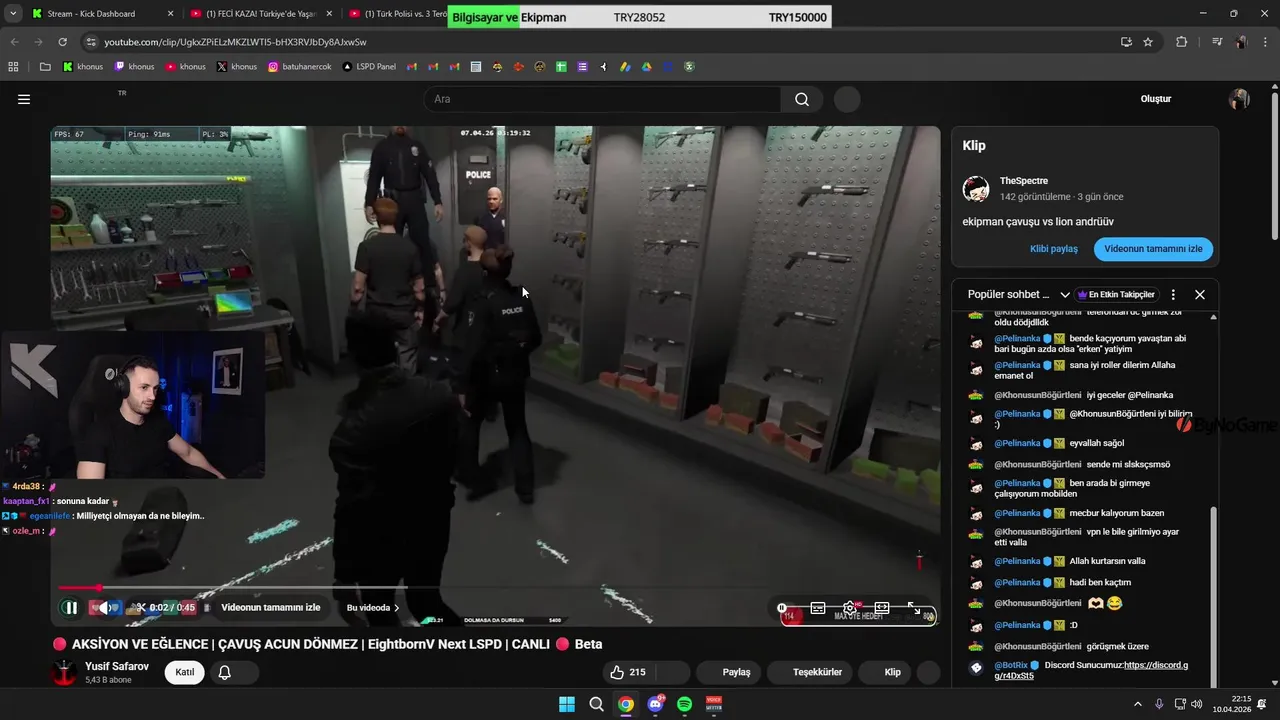Open the Kick khonus bookmark

[83, 67]
